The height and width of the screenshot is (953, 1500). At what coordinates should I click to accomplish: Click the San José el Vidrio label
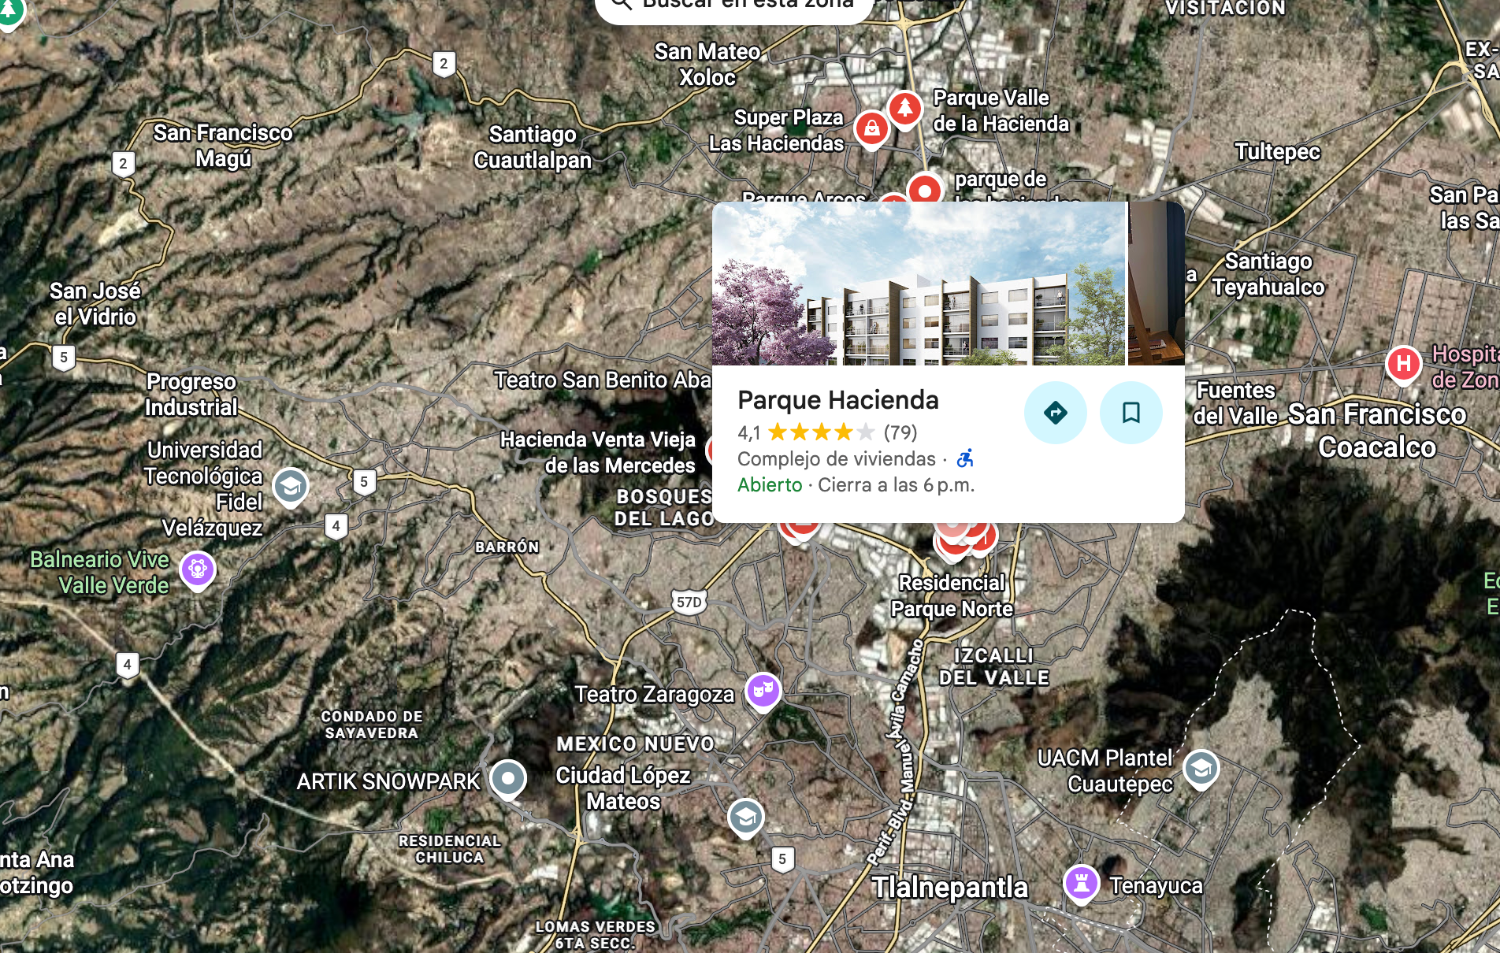95,304
